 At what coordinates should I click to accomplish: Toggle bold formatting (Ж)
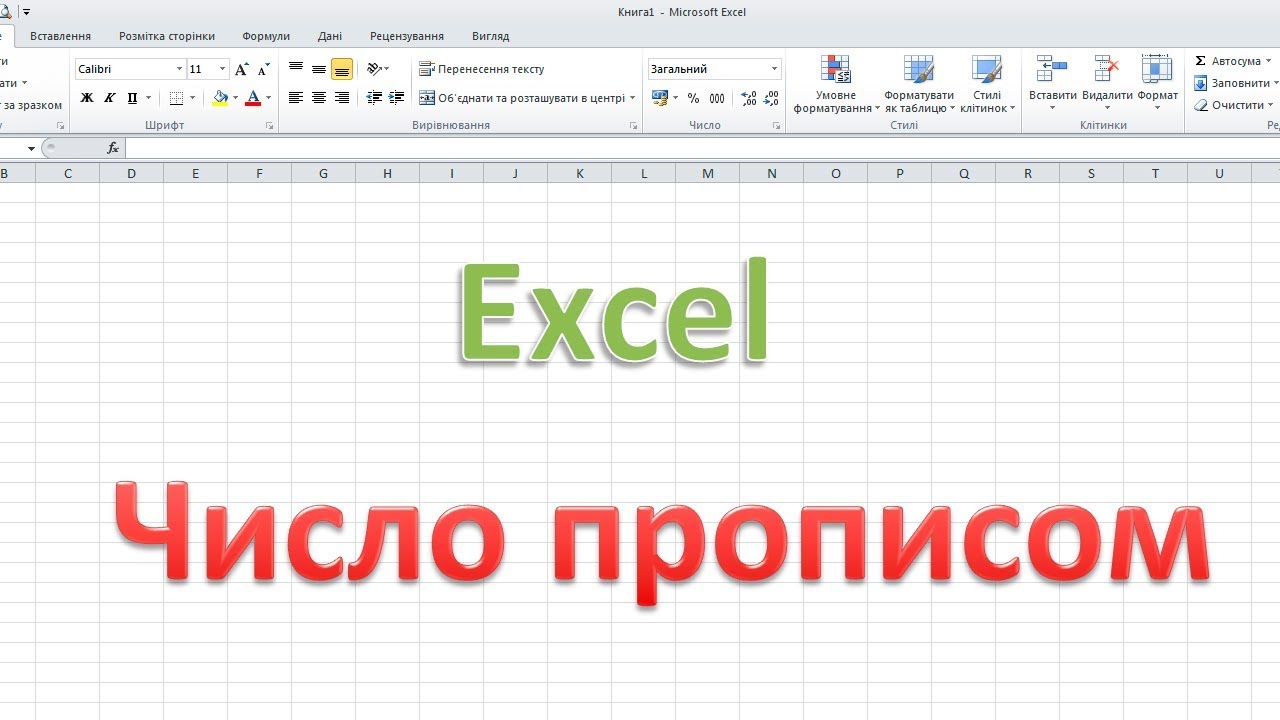tap(87, 98)
